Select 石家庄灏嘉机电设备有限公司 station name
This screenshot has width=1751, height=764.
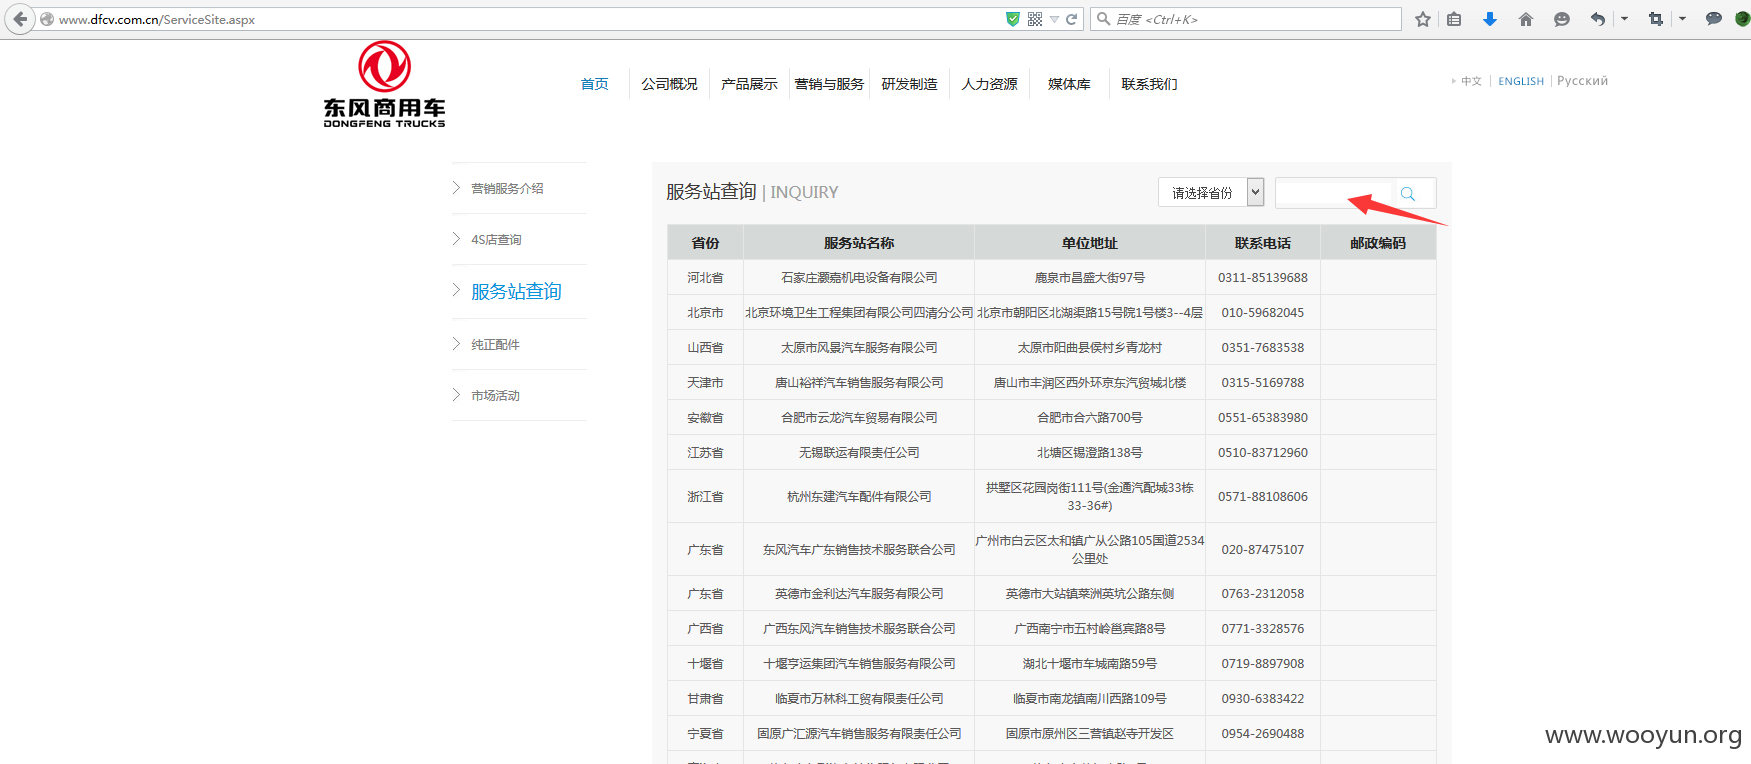pos(859,278)
